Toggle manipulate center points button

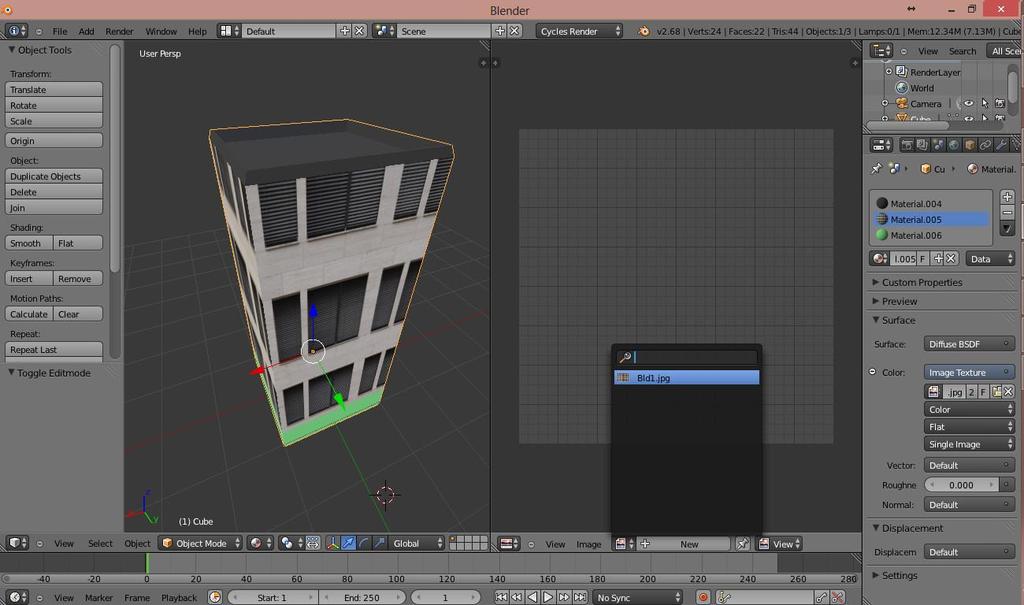(313, 543)
